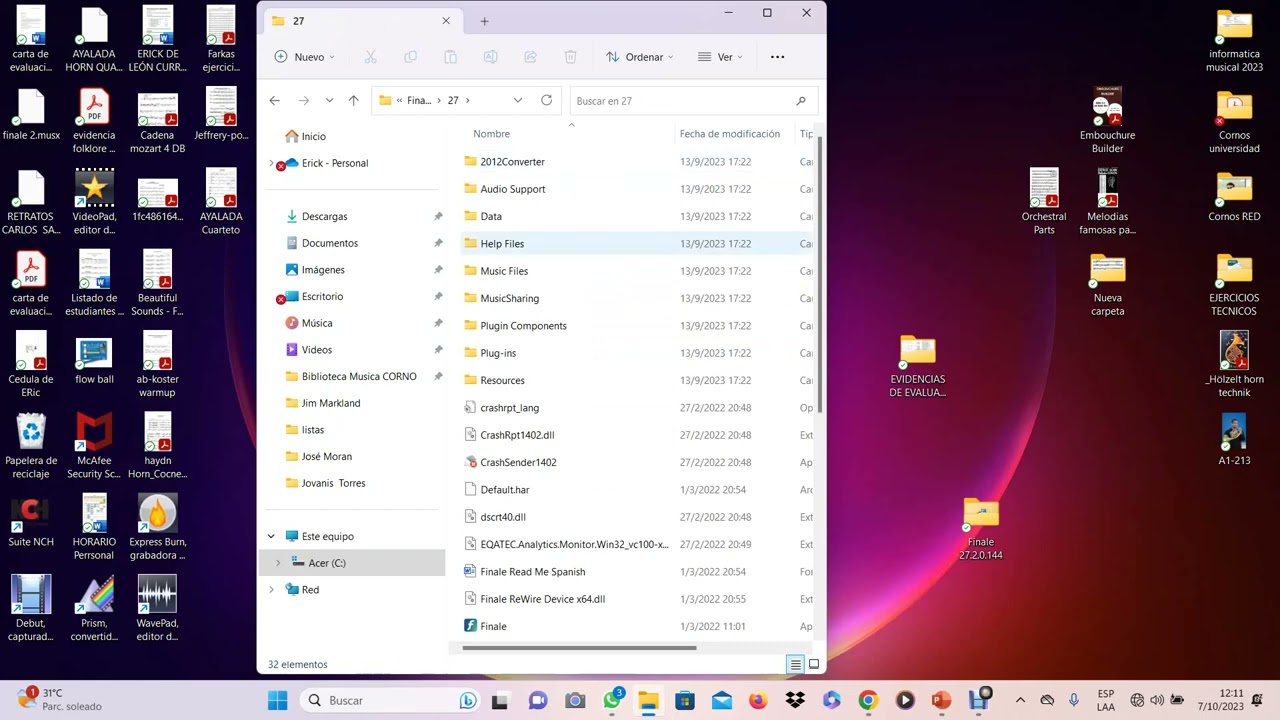Show recent locations dropdown beside forward arrow
The width and height of the screenshot is (1280, 720).
pyautogui.click(x=329, y=100)
